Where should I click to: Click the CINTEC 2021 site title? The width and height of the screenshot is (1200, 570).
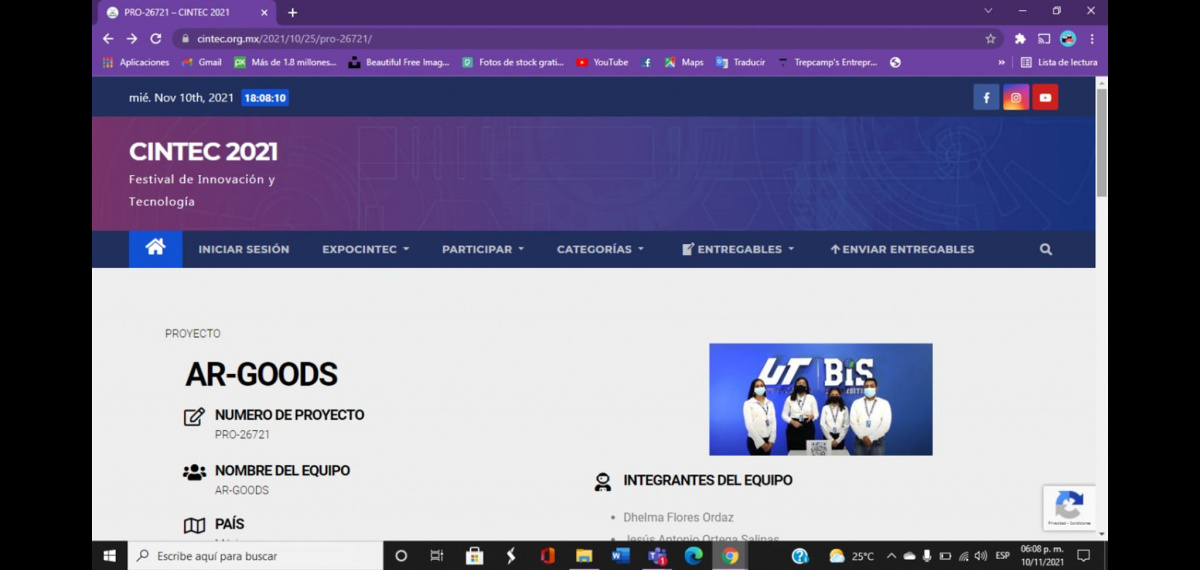point(203,152)
